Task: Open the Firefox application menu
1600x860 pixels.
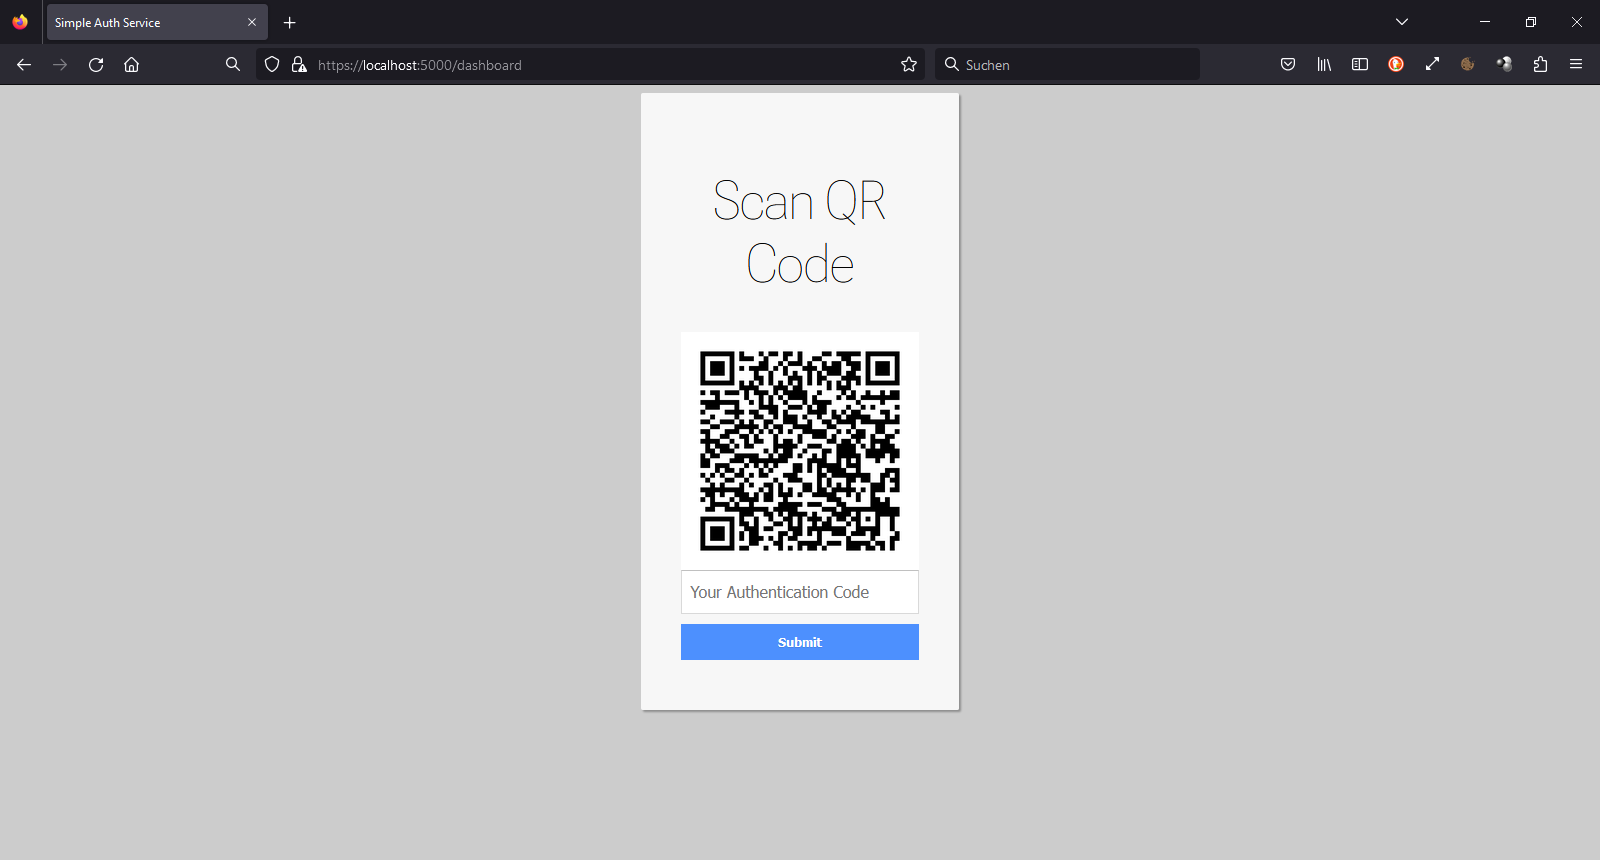Action: click(x=1576, y=65)
